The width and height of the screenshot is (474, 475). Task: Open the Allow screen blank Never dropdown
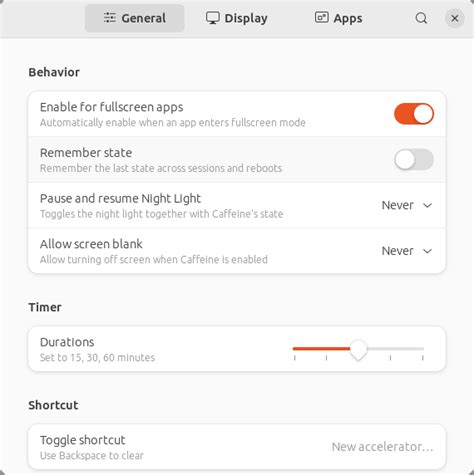click(407, 251)
